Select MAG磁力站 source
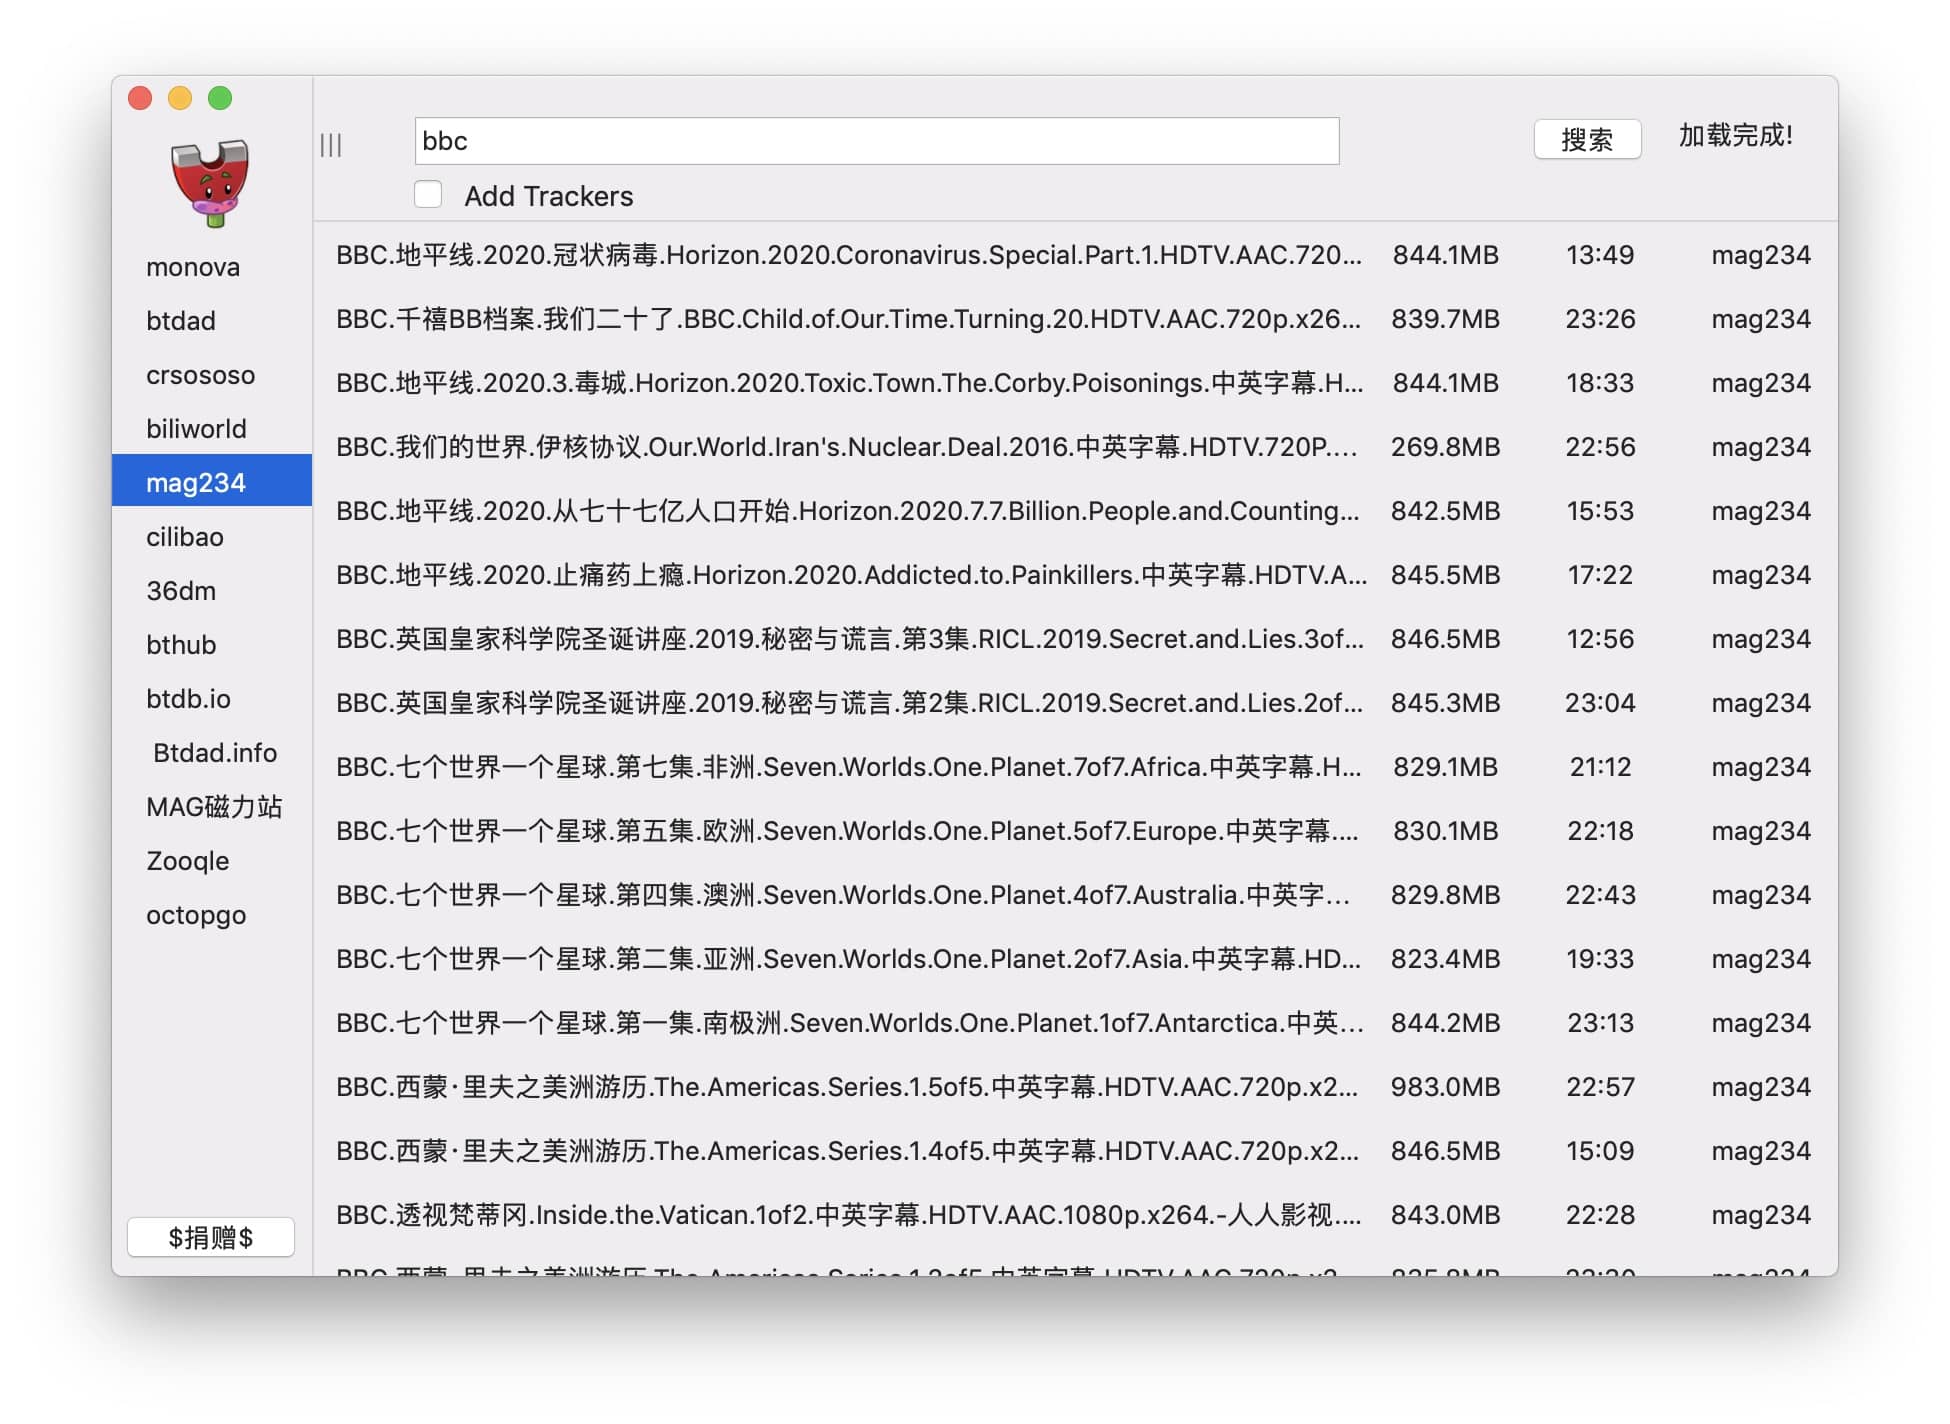The width and height of the screenshot is (1950, 1424). (214, 807)
